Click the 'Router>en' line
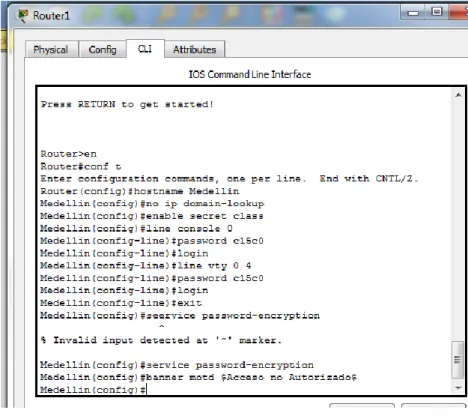 click(x=69, y=154)
